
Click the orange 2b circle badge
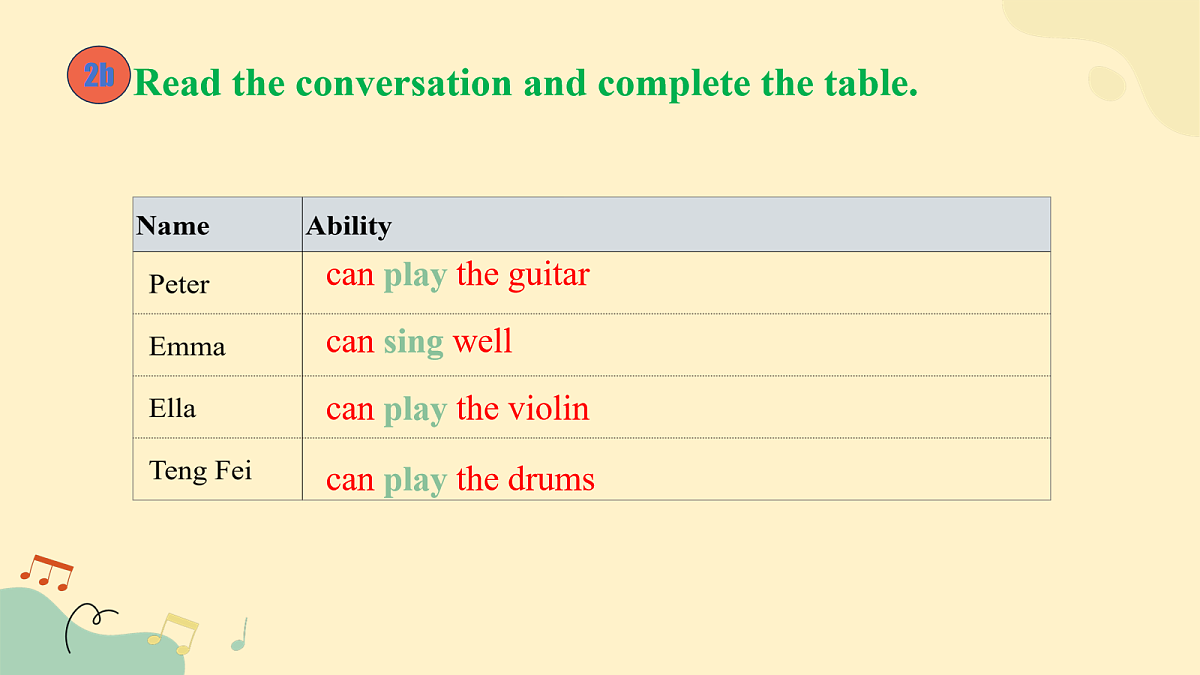pos(99,75)
